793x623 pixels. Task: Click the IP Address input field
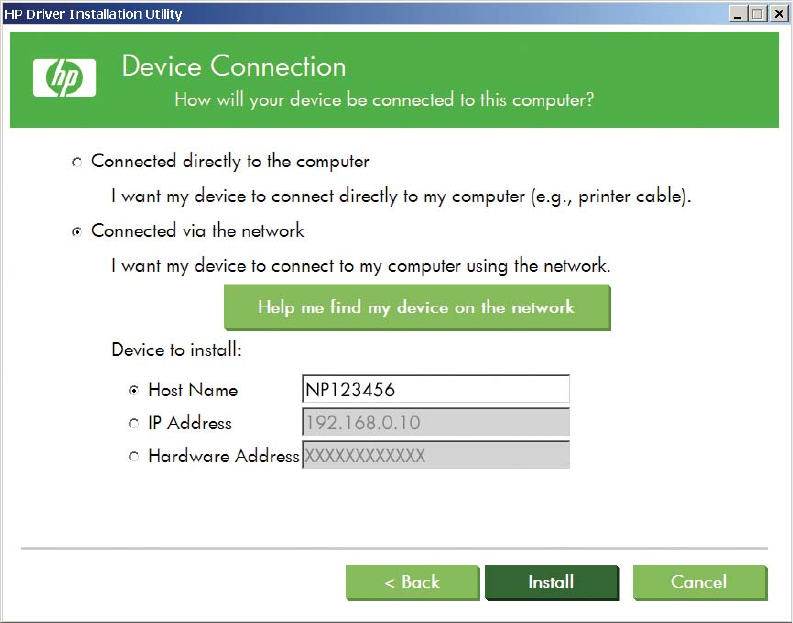[435, 423]
